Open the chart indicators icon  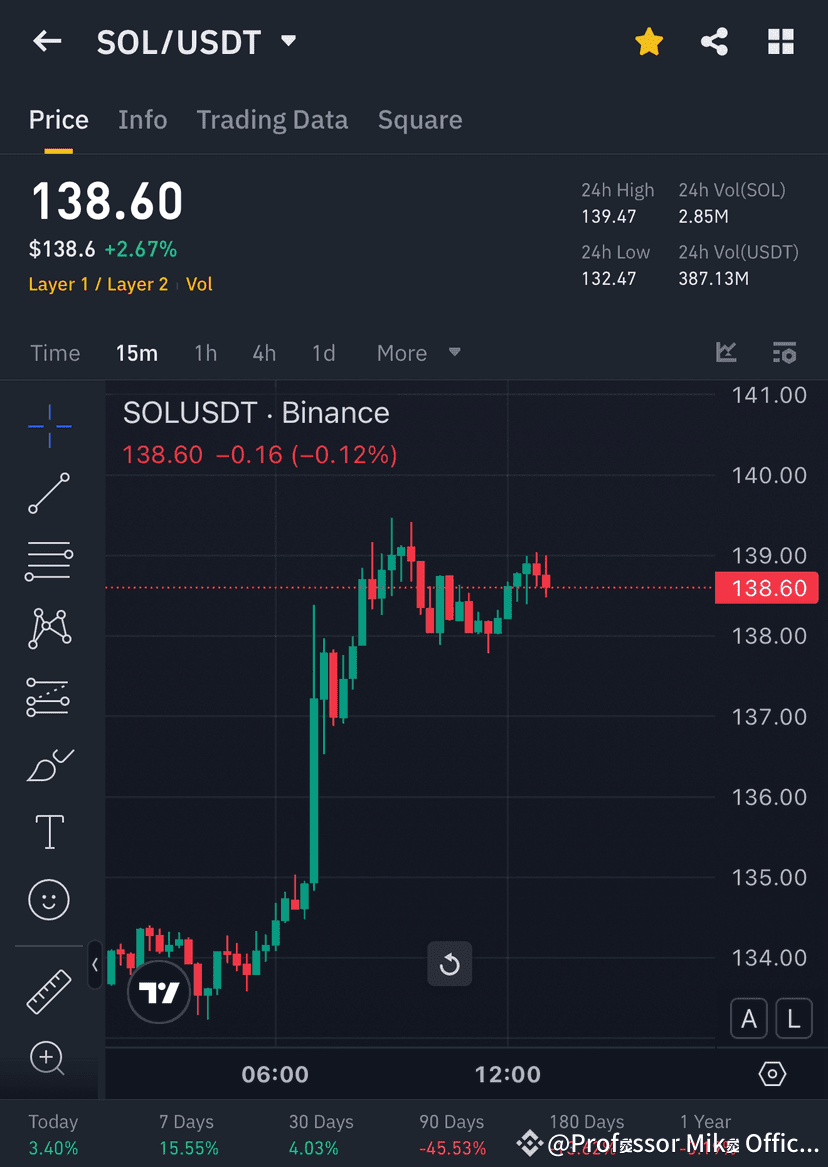pyautogui.click(x=726, y=352)
